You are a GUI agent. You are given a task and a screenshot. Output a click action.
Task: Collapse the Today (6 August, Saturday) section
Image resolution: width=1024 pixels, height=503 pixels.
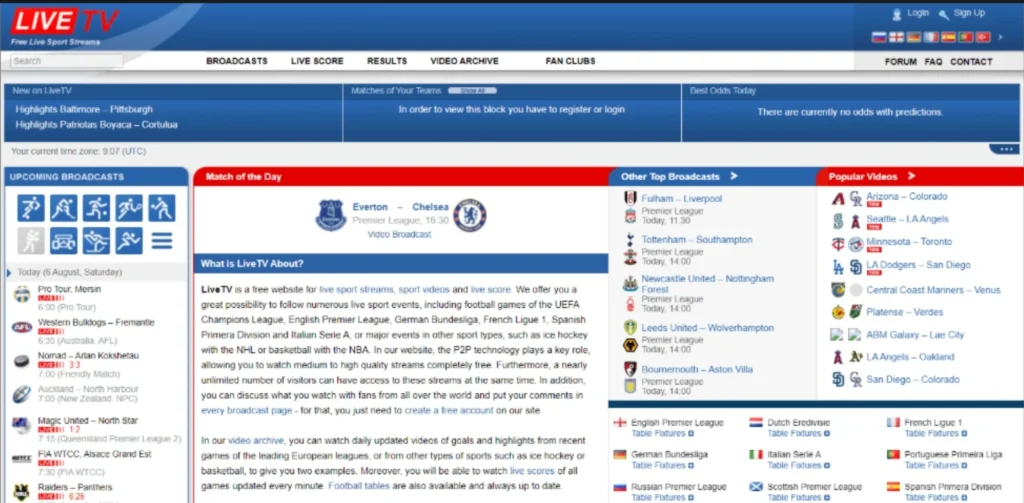coord(9,272)
